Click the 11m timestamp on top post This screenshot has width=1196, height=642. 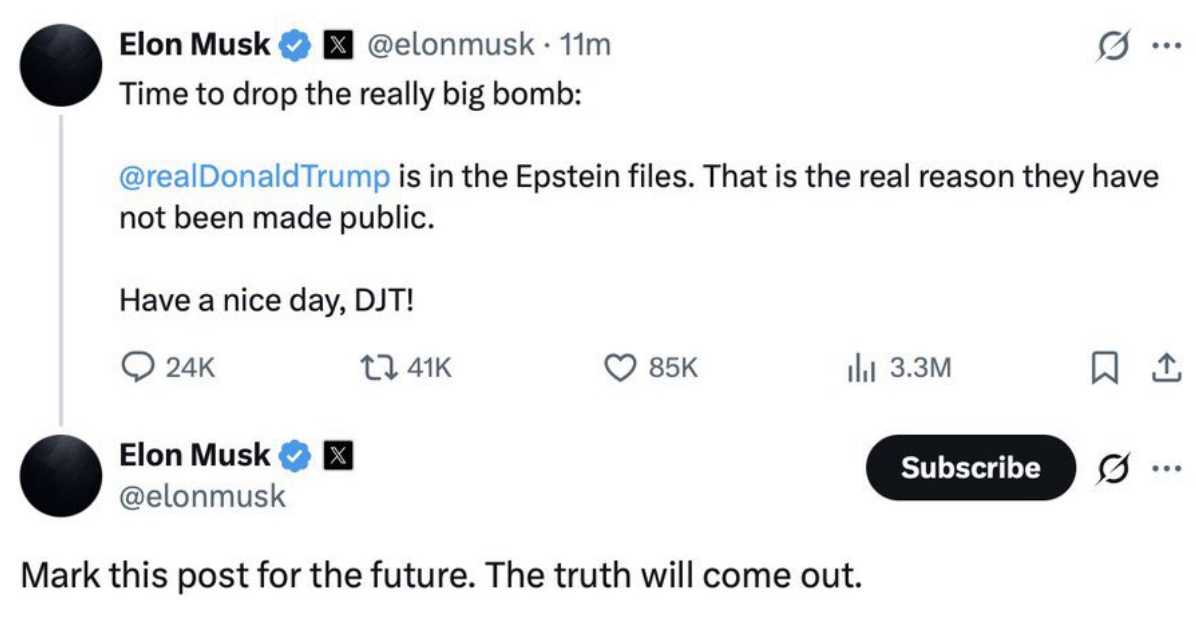[x=586, y=45]
